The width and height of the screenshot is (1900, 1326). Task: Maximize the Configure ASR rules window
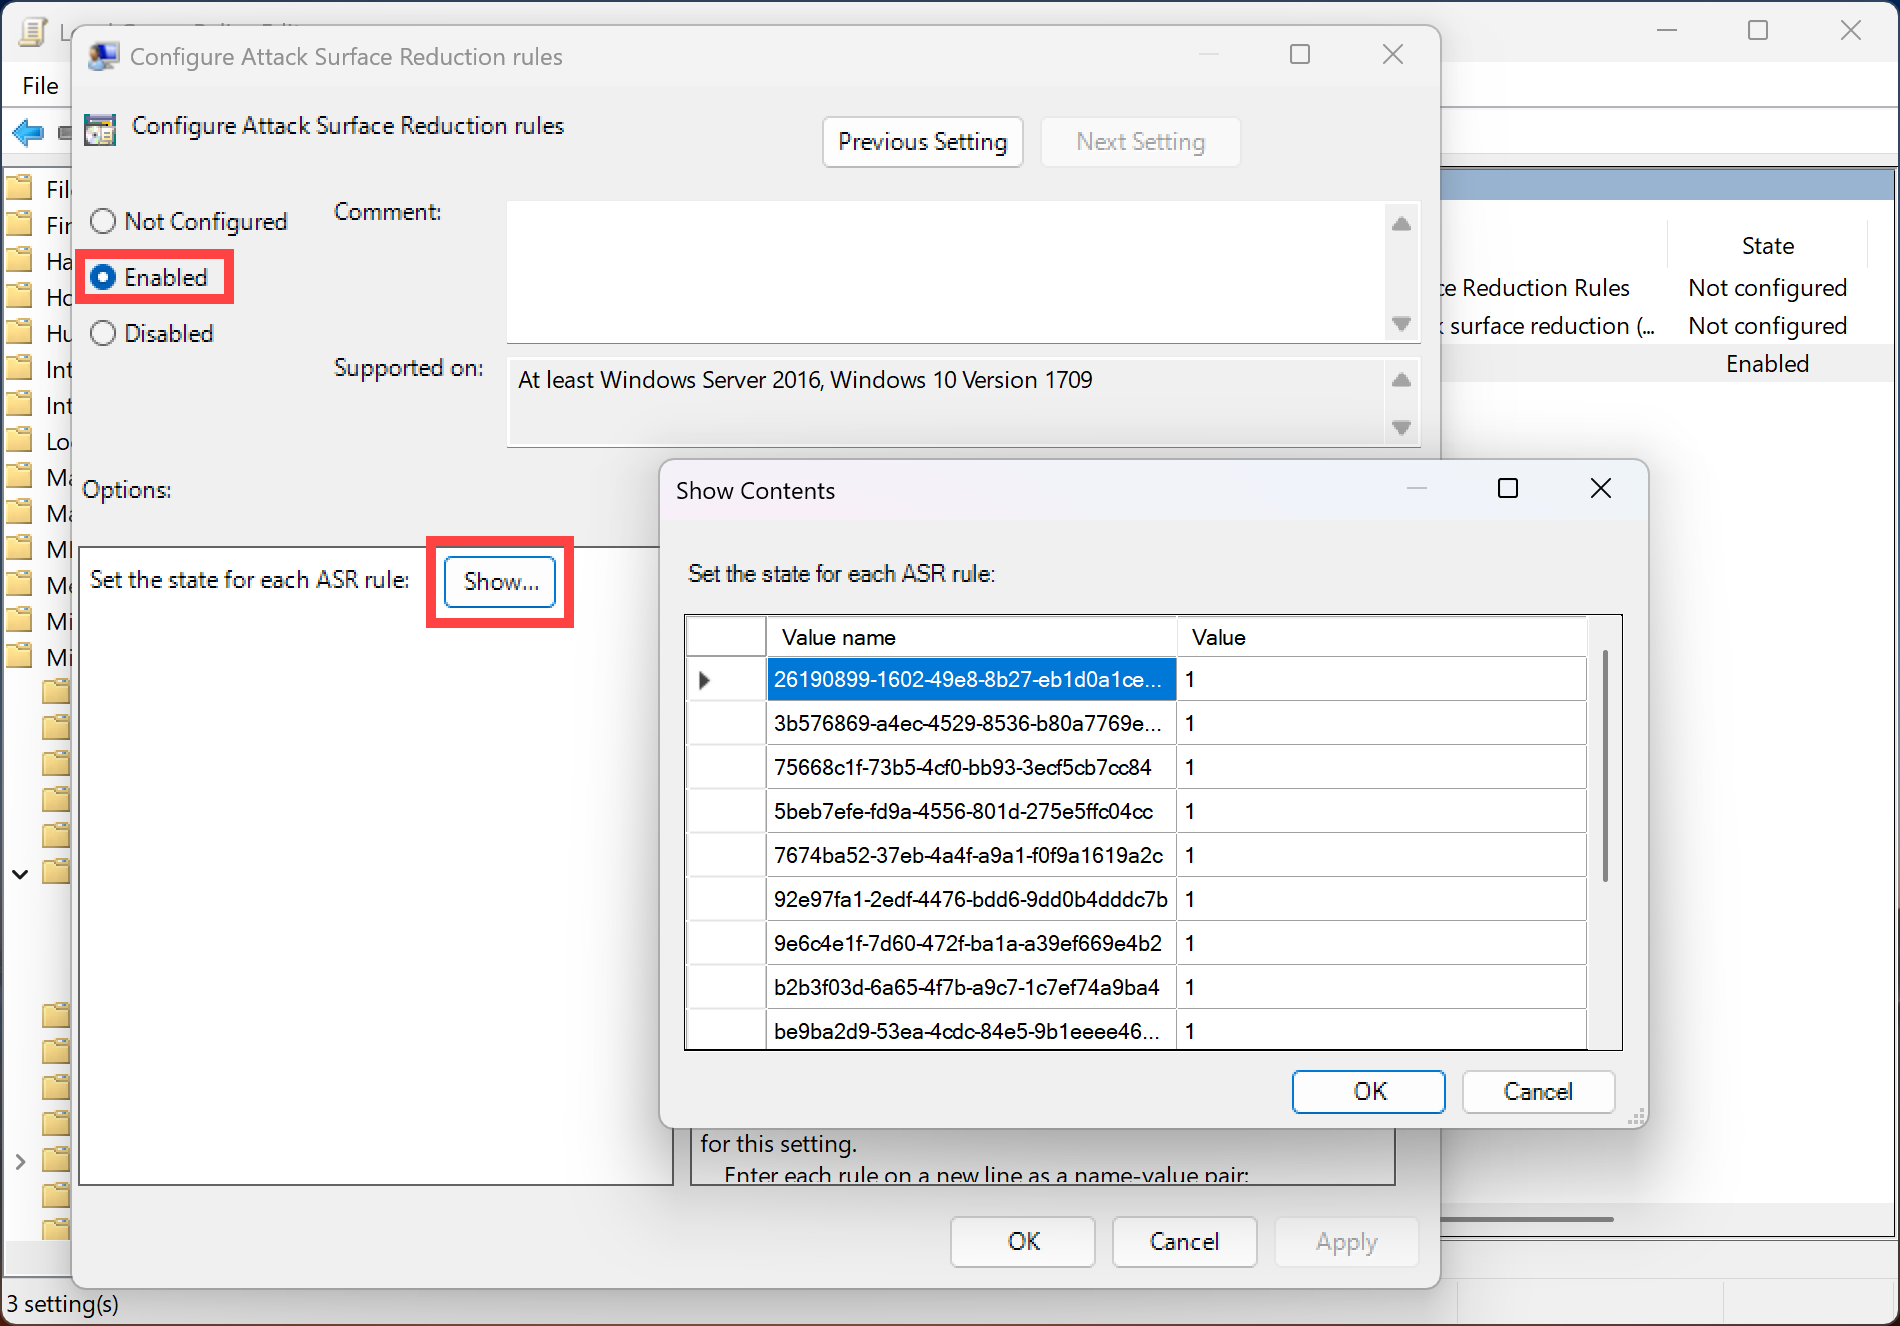pos(1299,55)
